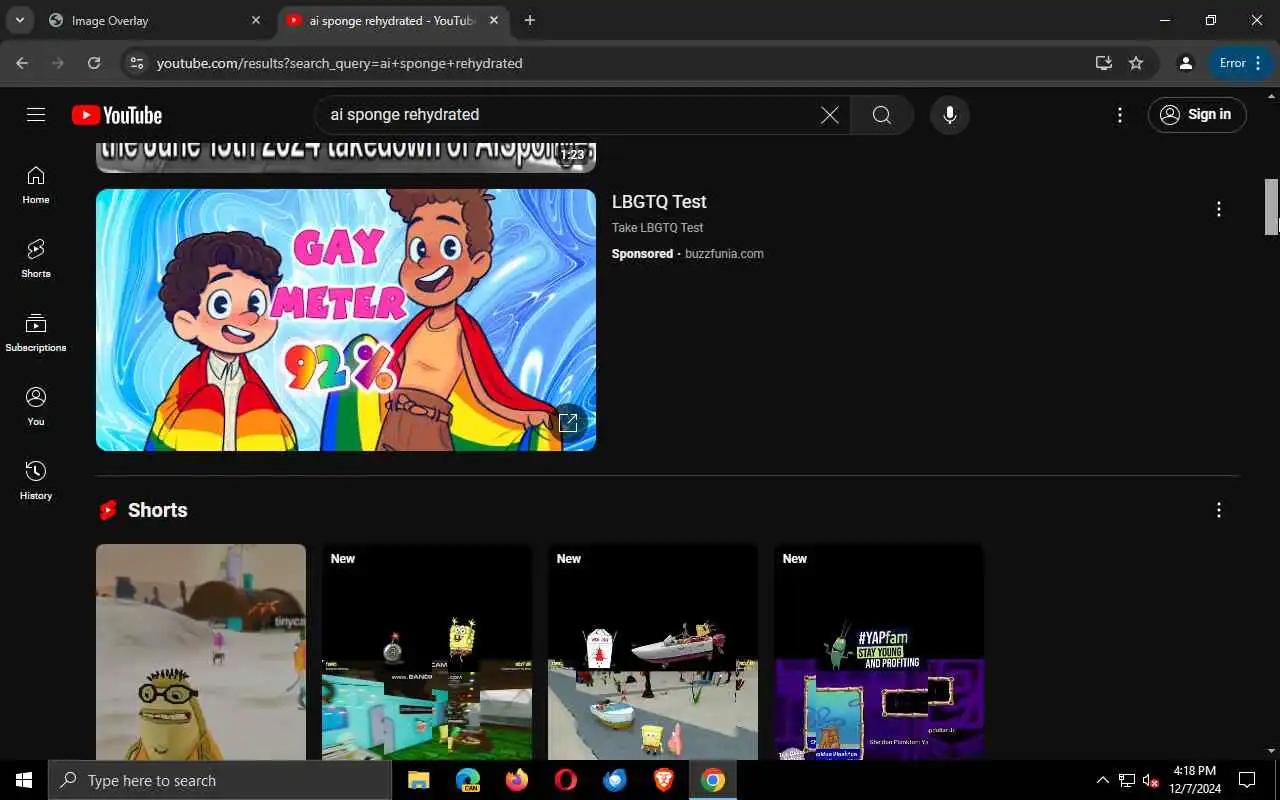This screenshot has height=800, width=1280.
Task: Click the page vertical scrollbar thumb
Action: [1272, 206]
